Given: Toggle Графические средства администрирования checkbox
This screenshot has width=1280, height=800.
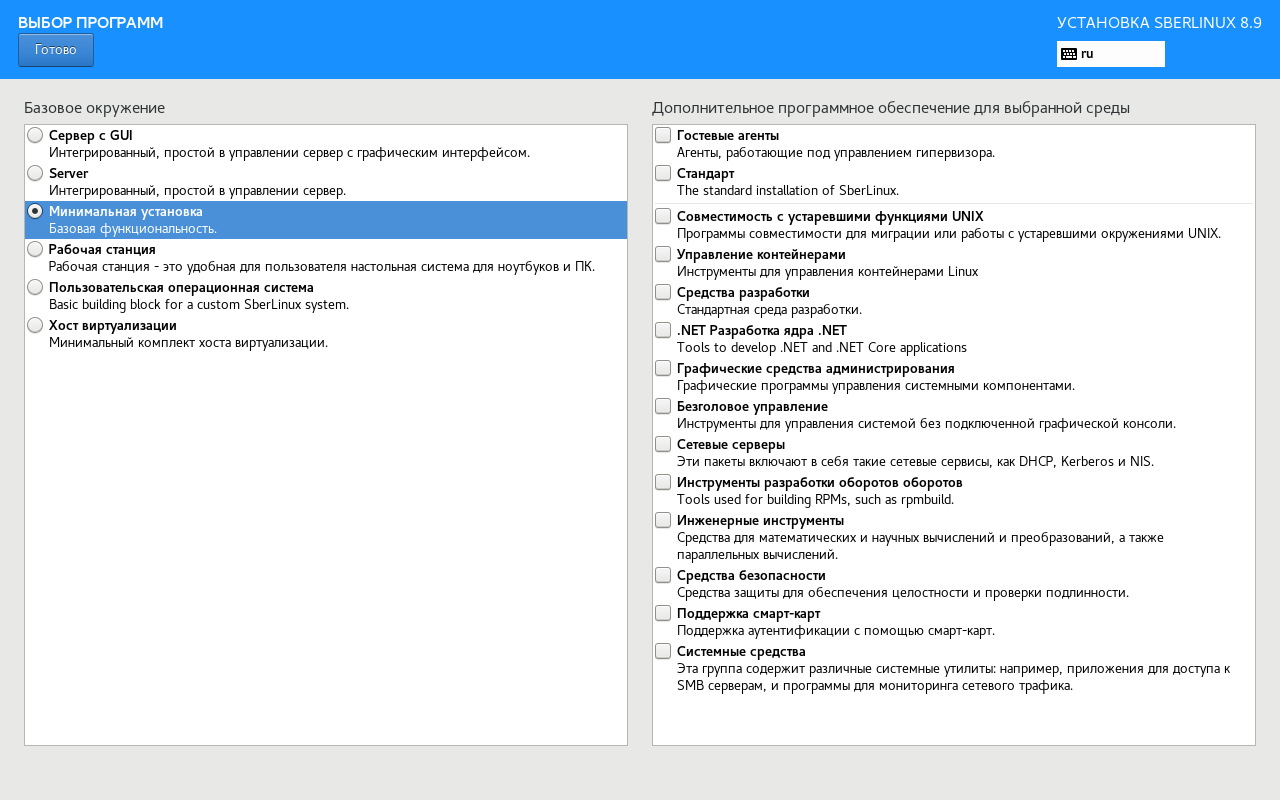Looking at the screenshot, I should pos(663,368).
